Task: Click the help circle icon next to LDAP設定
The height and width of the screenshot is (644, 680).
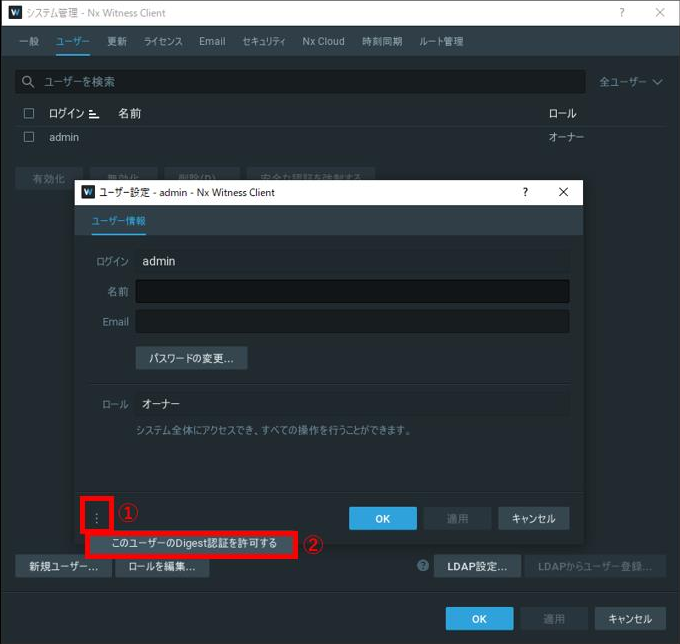Action: click(x=423, y=566)
